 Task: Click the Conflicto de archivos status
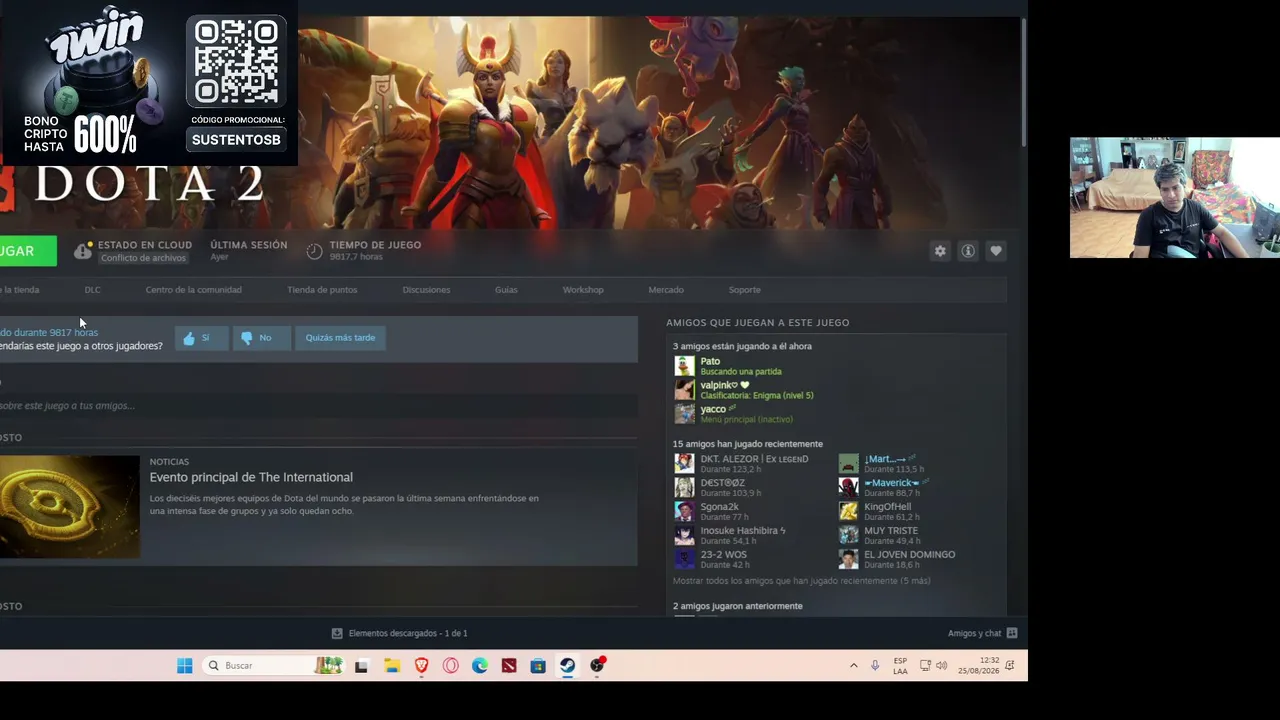pyautogui.click(x=143, y=258)
